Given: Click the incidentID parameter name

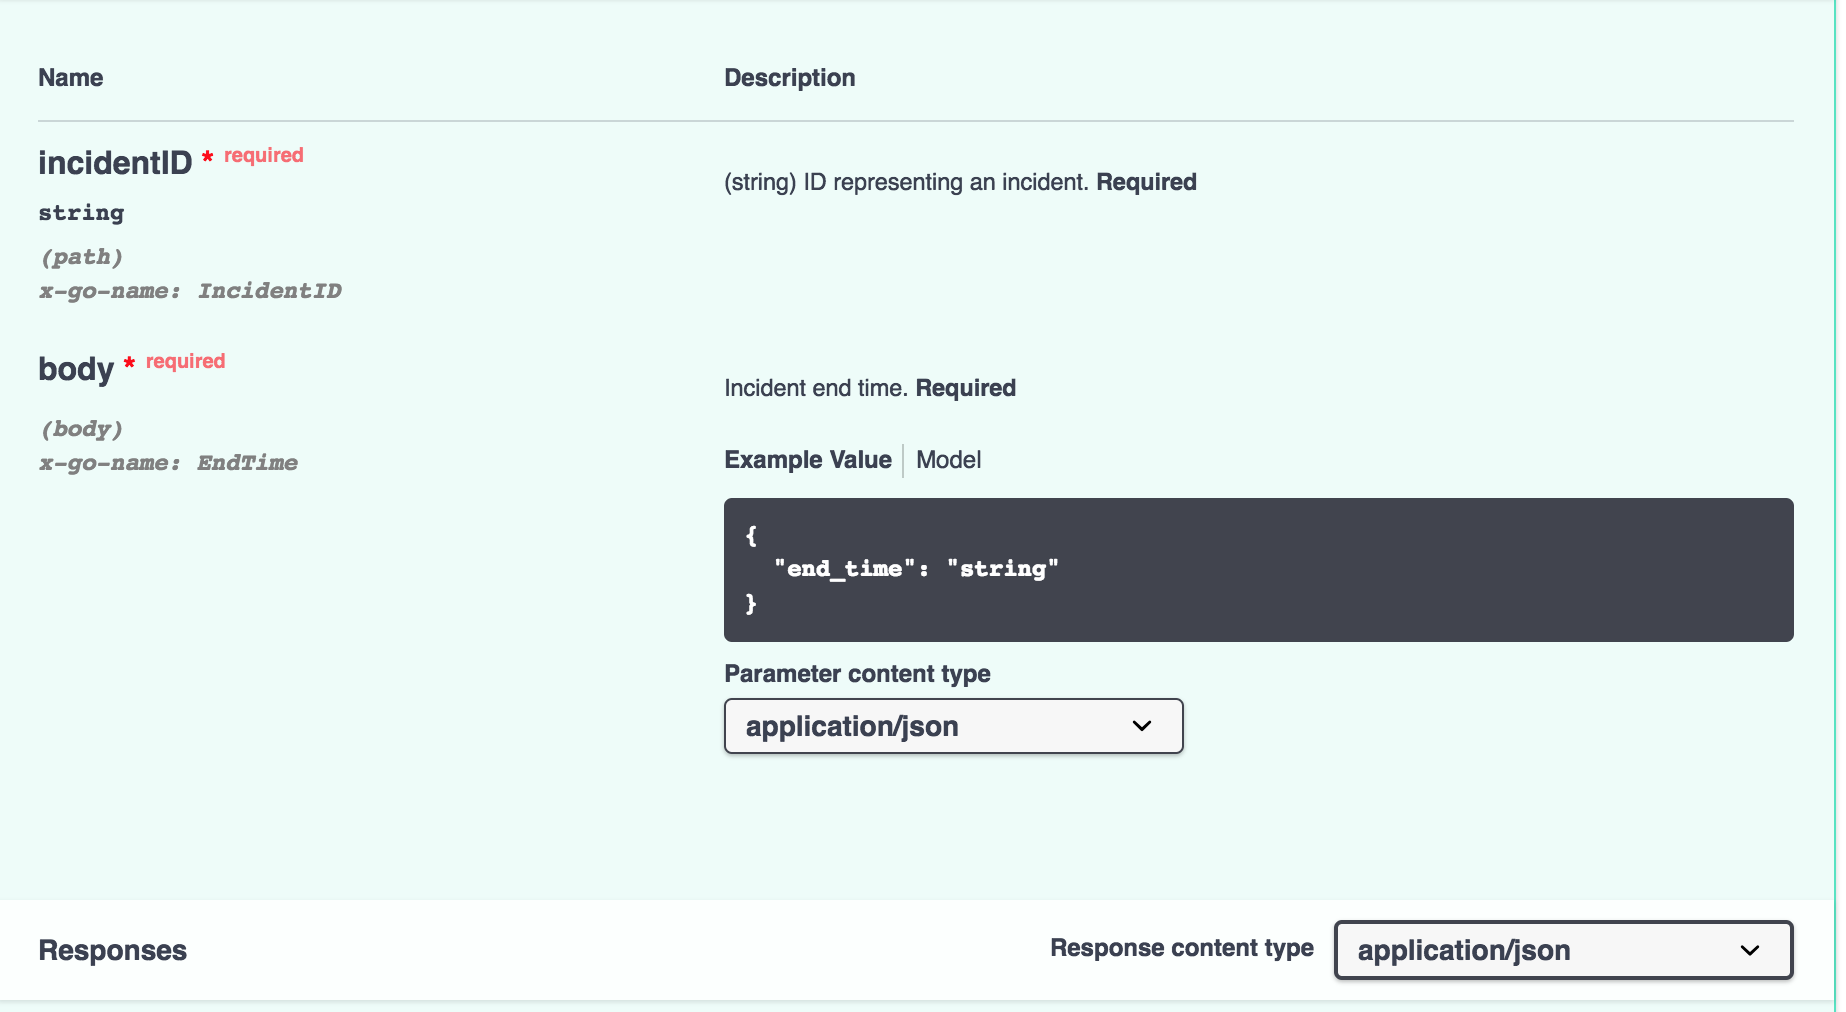Looking at the screenshot, I should 116,162.
